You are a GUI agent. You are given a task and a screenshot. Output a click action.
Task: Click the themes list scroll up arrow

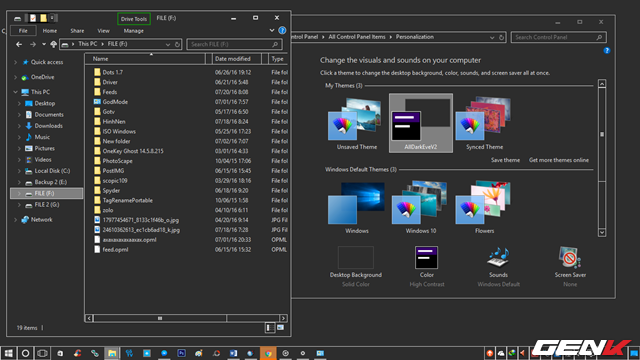coord(602,84)
